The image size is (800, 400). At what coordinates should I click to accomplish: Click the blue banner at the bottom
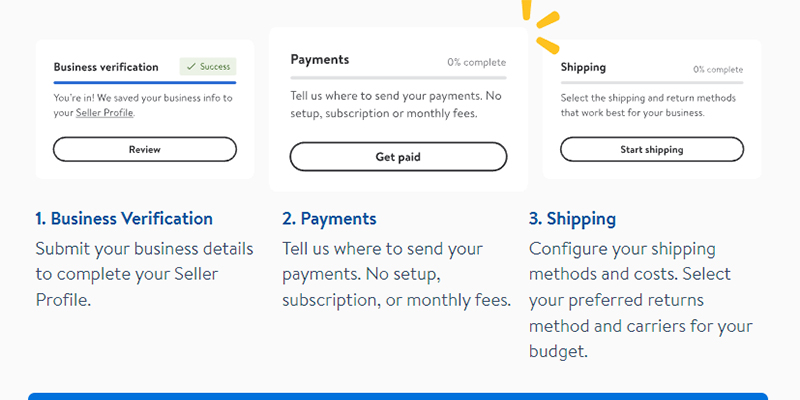tap(398, 396)
